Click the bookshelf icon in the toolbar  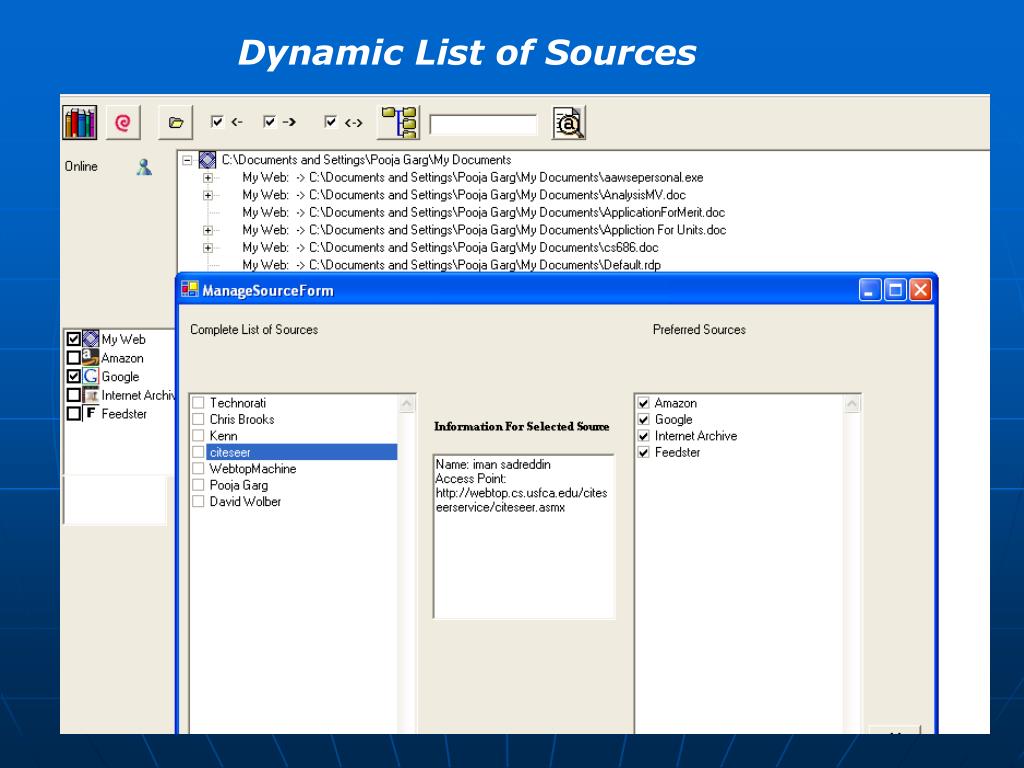click(x=80, y=122)
